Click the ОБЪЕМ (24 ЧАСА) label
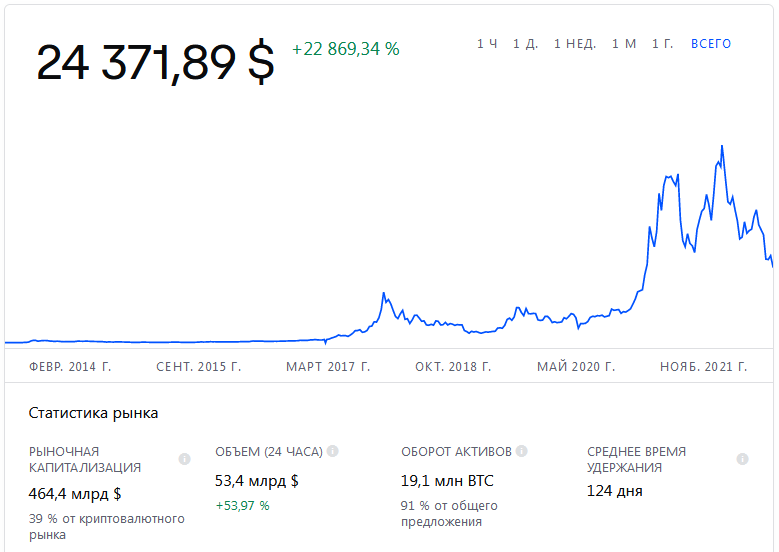 [x=269, y=452]
